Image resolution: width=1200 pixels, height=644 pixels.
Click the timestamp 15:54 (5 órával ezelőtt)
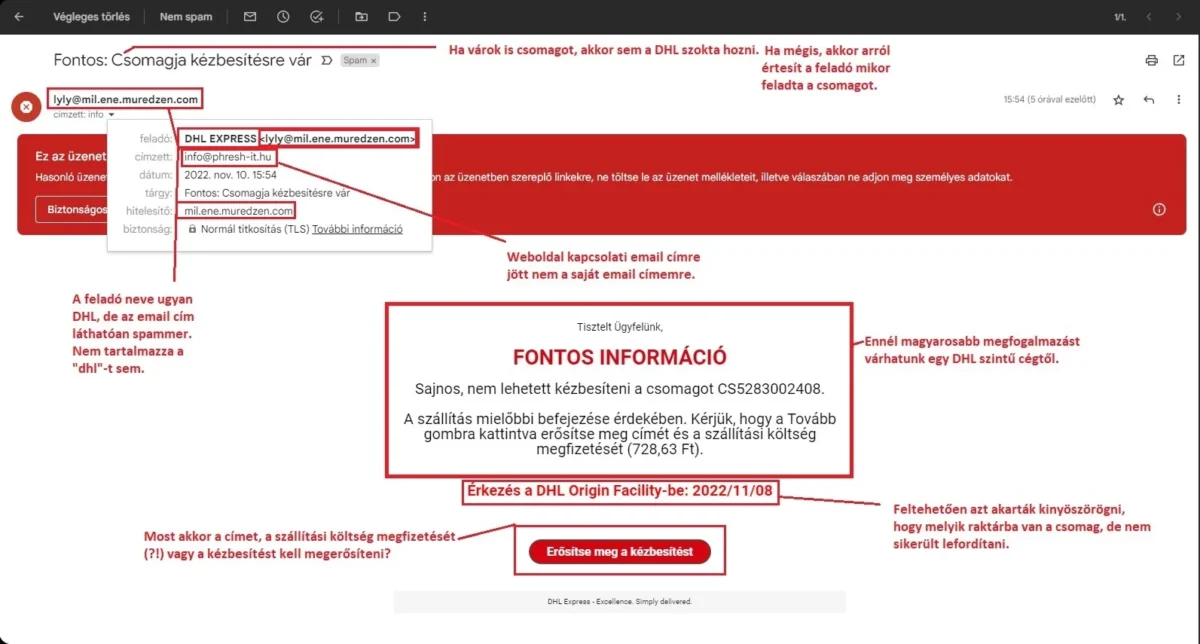[x=1050, y=100]
